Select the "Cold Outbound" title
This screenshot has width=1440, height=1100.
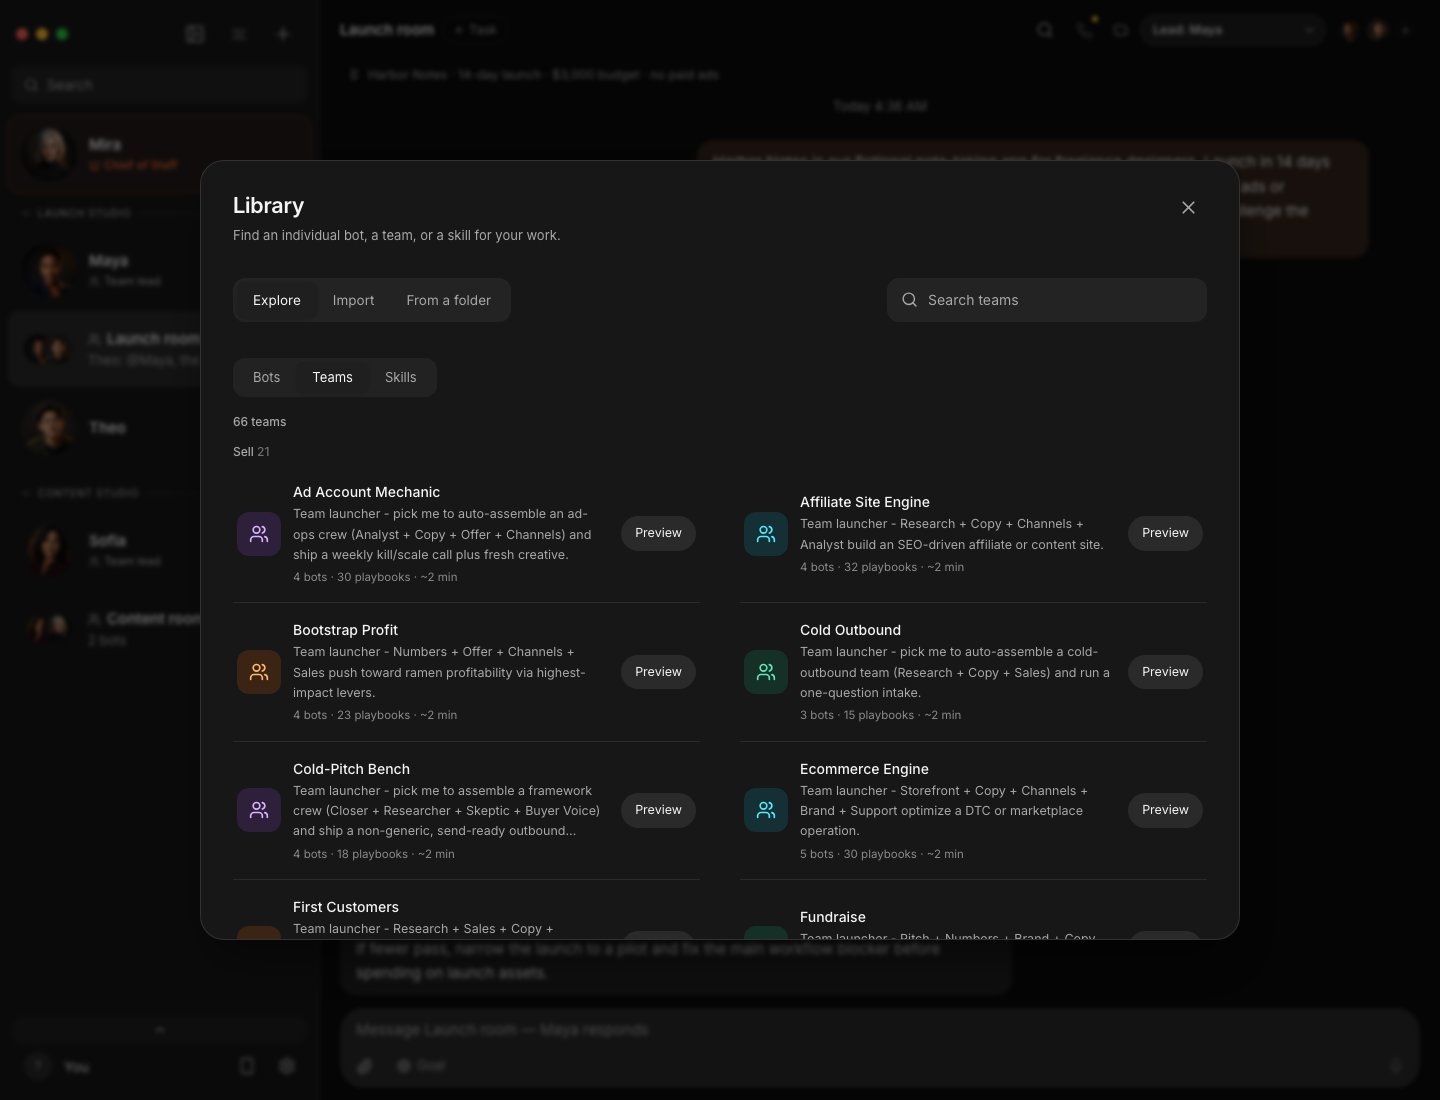[850, 630]
